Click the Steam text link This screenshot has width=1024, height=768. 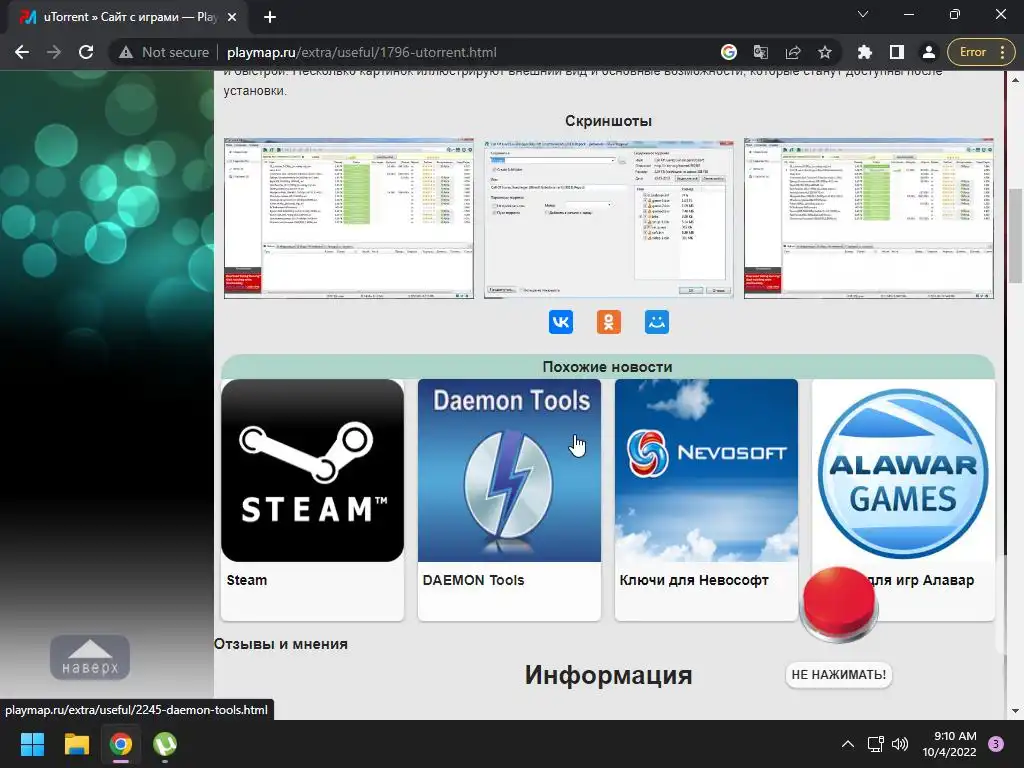tap(247, 580)
